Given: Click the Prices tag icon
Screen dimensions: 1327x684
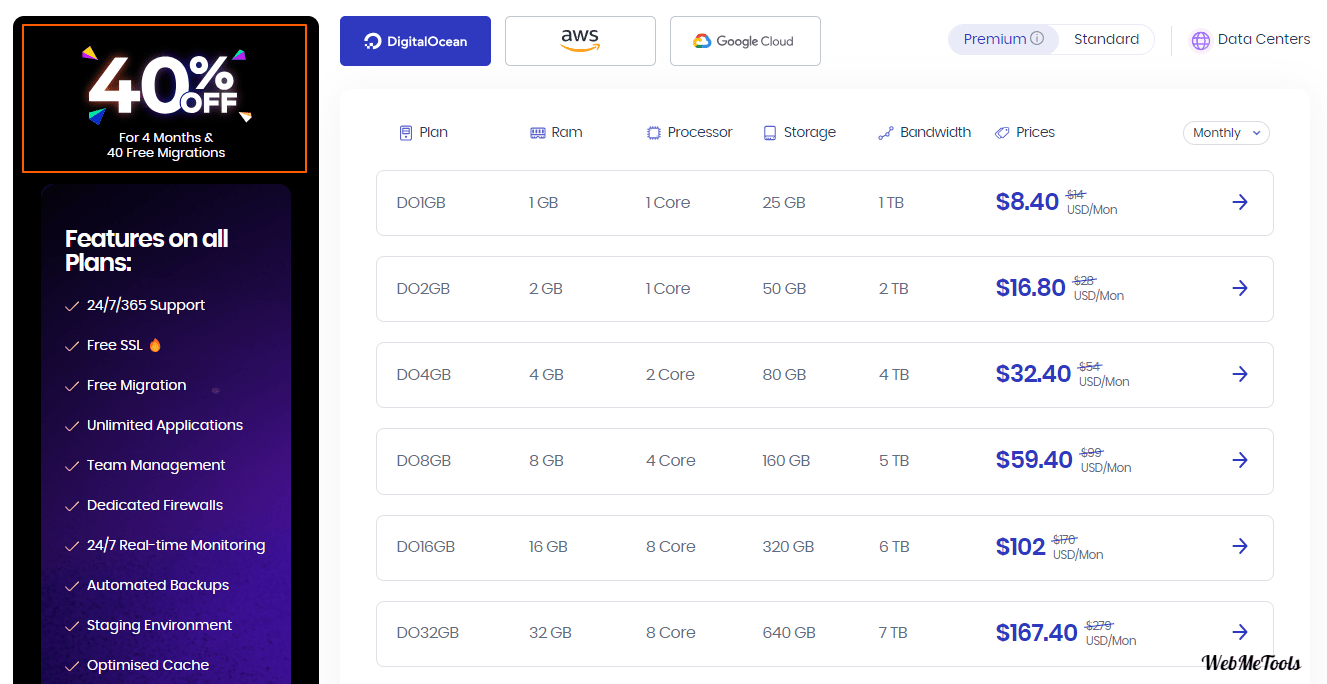Looking at the screenshot, I should [1002, 133].
